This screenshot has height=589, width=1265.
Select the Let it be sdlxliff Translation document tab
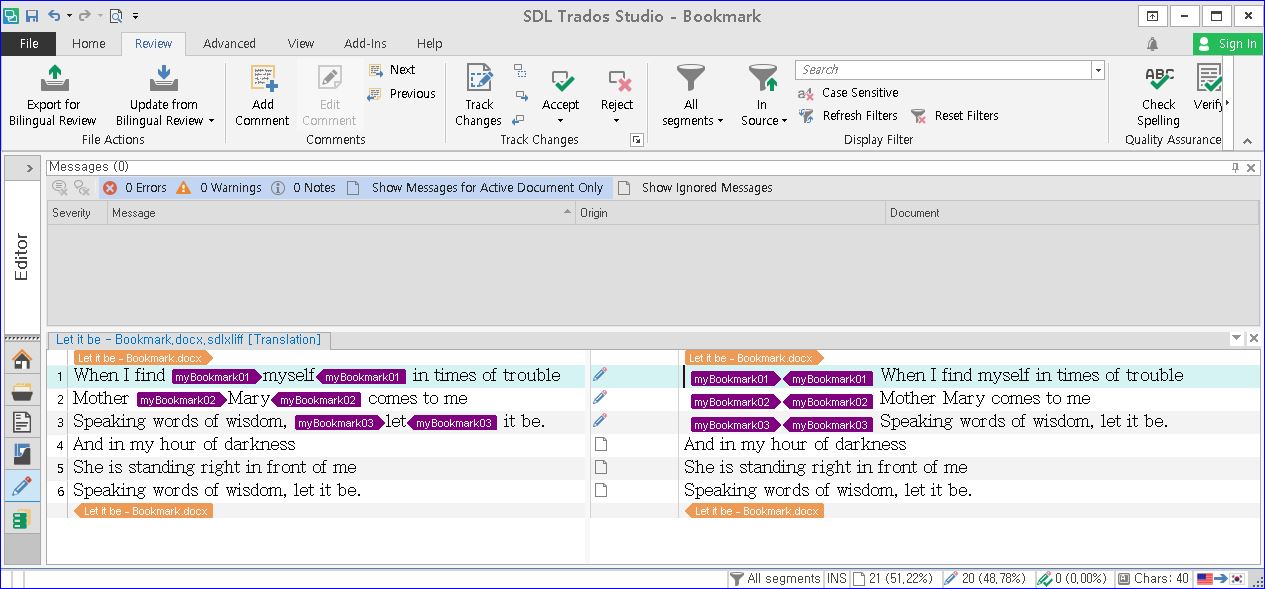[x=188, y=340]
